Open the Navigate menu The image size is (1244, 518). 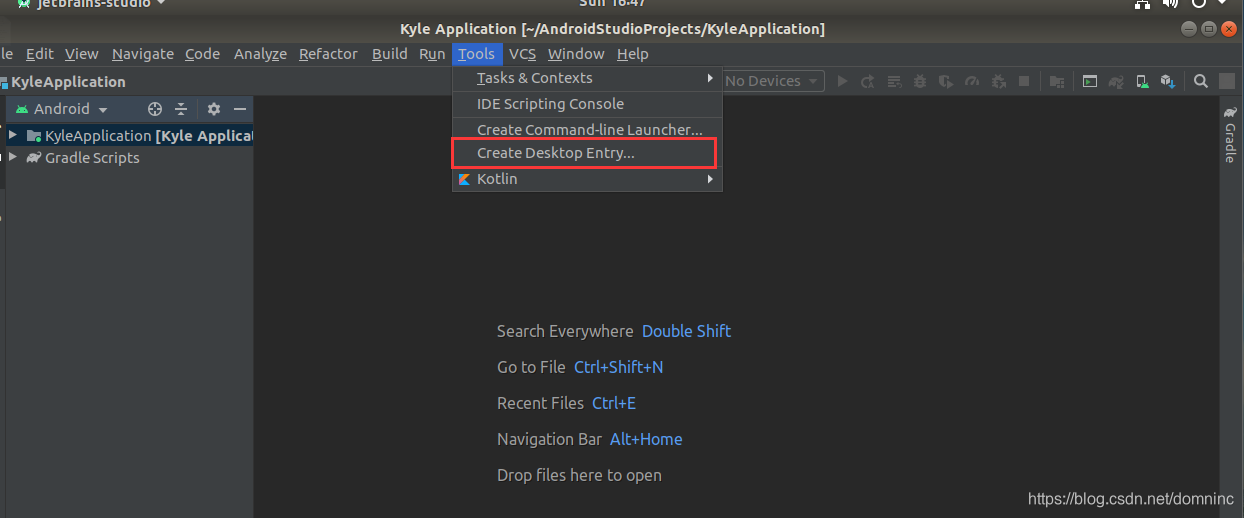[x=142, y=54]
